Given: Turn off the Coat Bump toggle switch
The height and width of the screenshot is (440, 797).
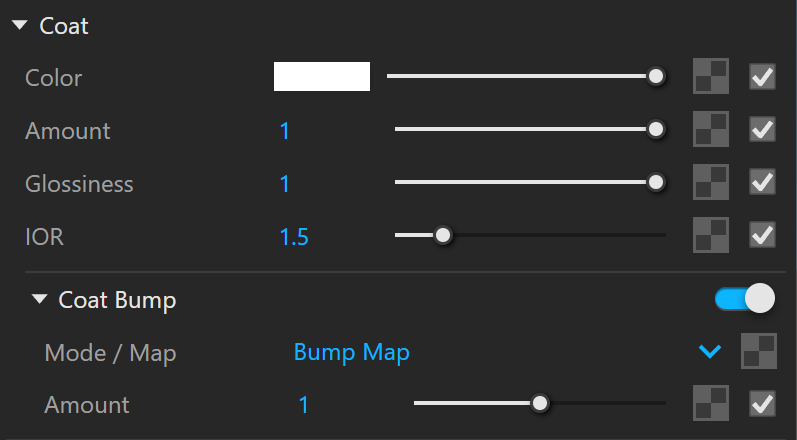Looking at the screenshot, I should click(745, 298).
